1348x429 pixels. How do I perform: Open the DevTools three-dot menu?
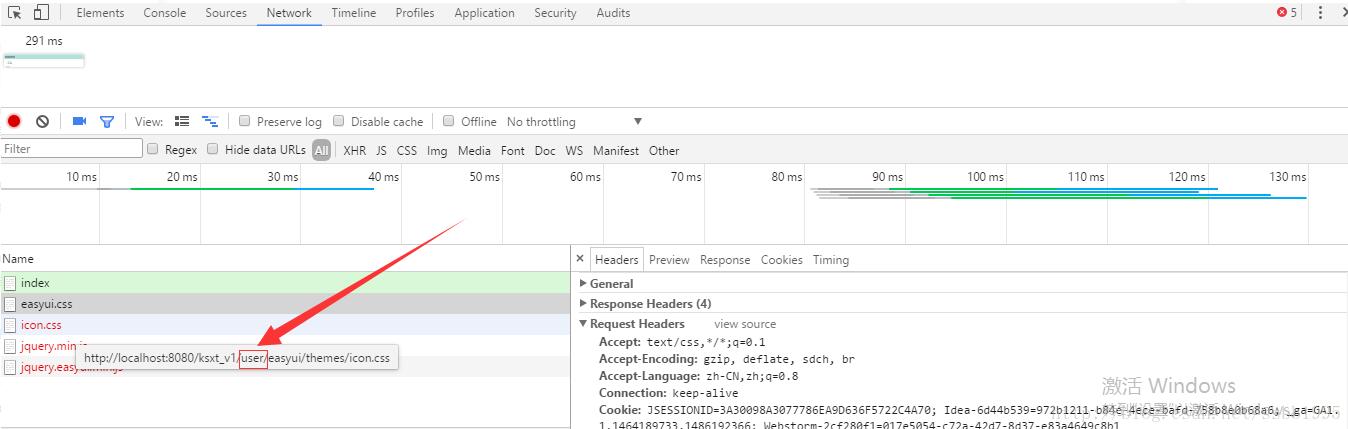point(1320,13)
